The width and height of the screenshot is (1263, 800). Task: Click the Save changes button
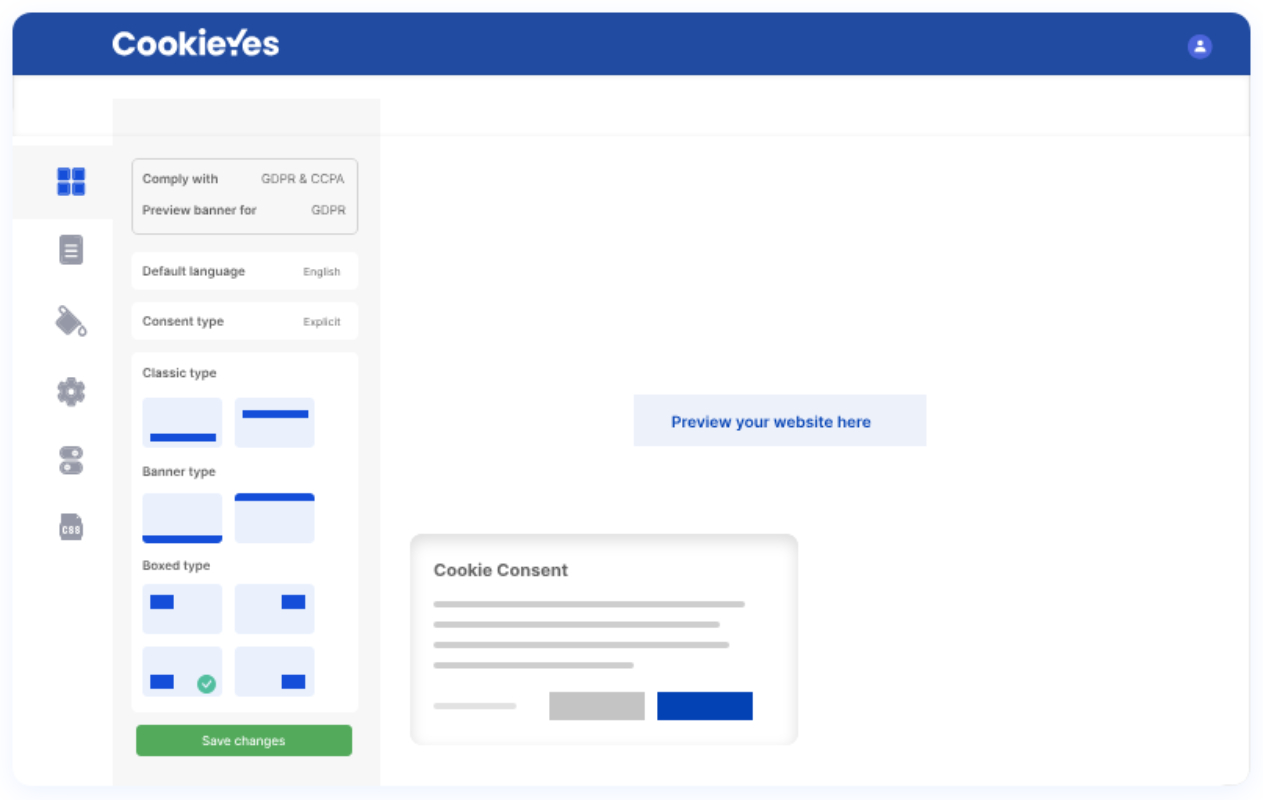244,741
